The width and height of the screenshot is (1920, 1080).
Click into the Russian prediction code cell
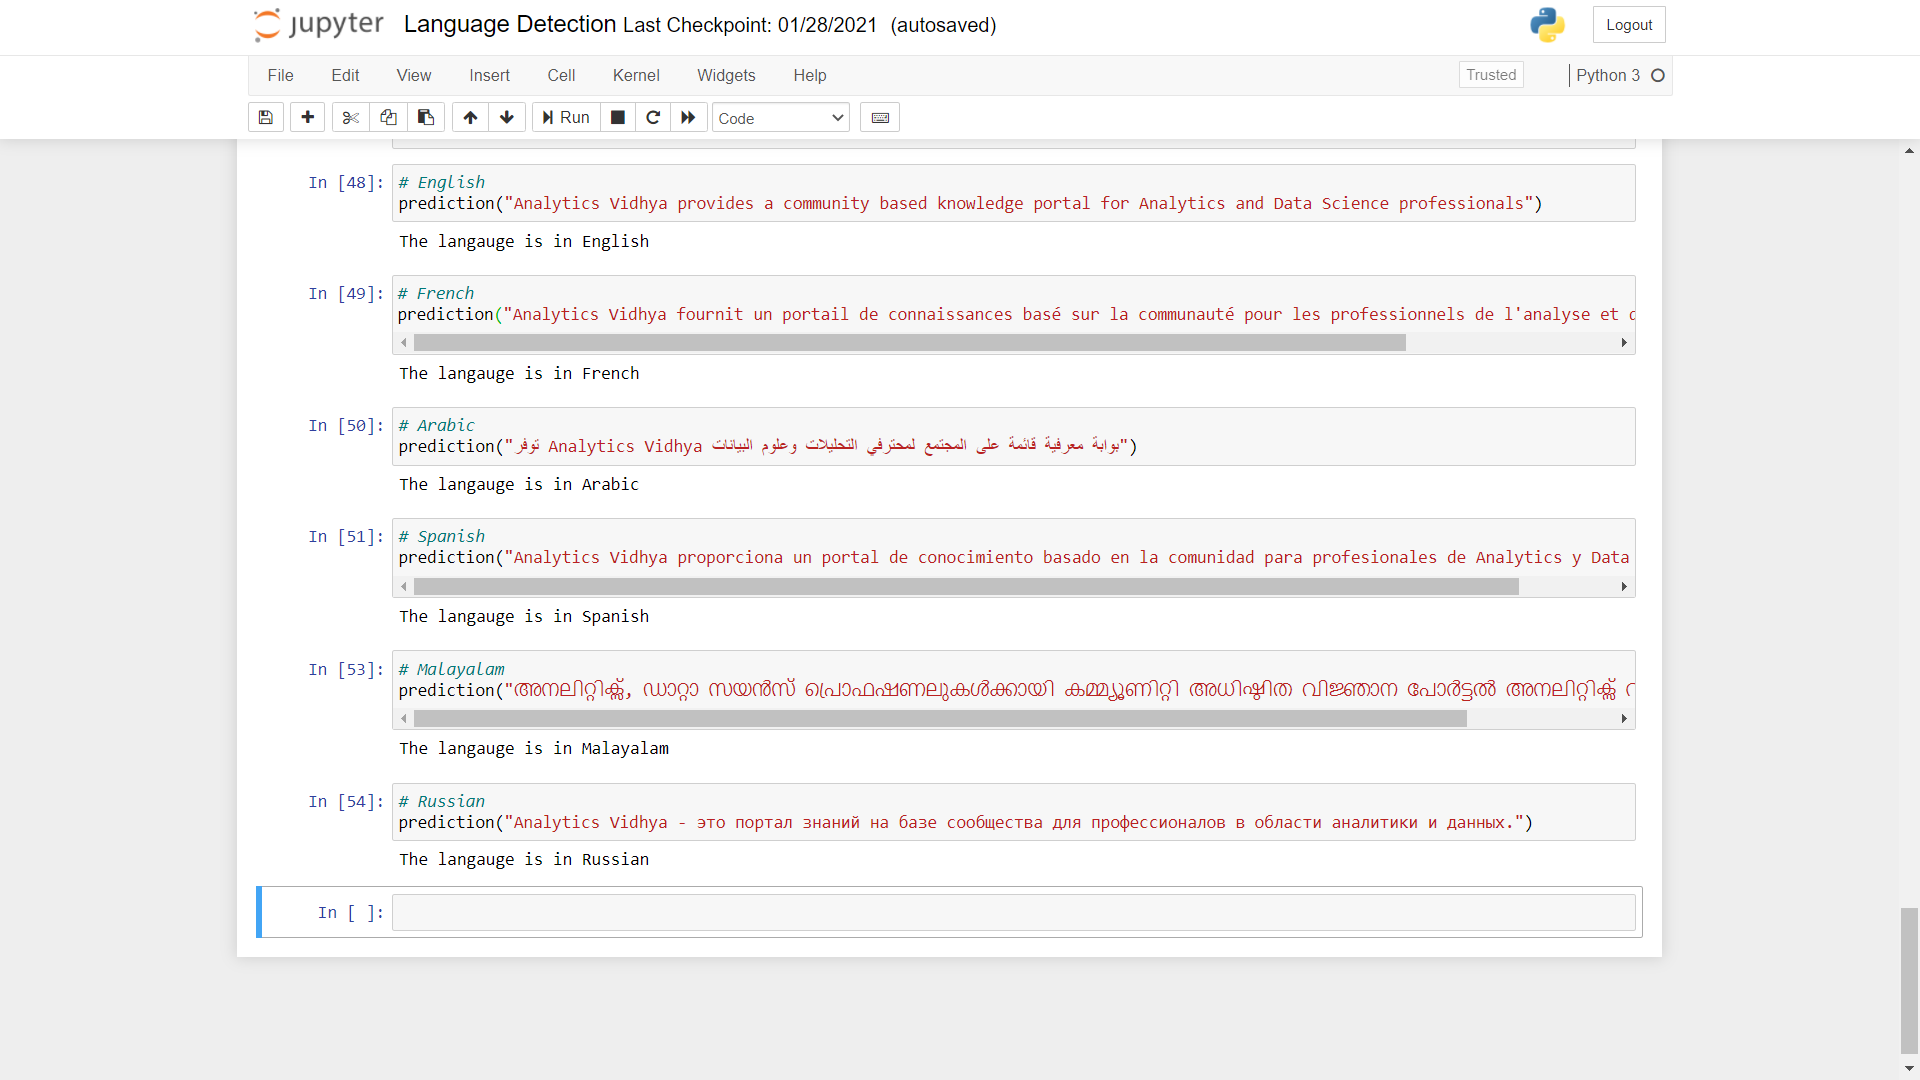[x=1014, y=812]
